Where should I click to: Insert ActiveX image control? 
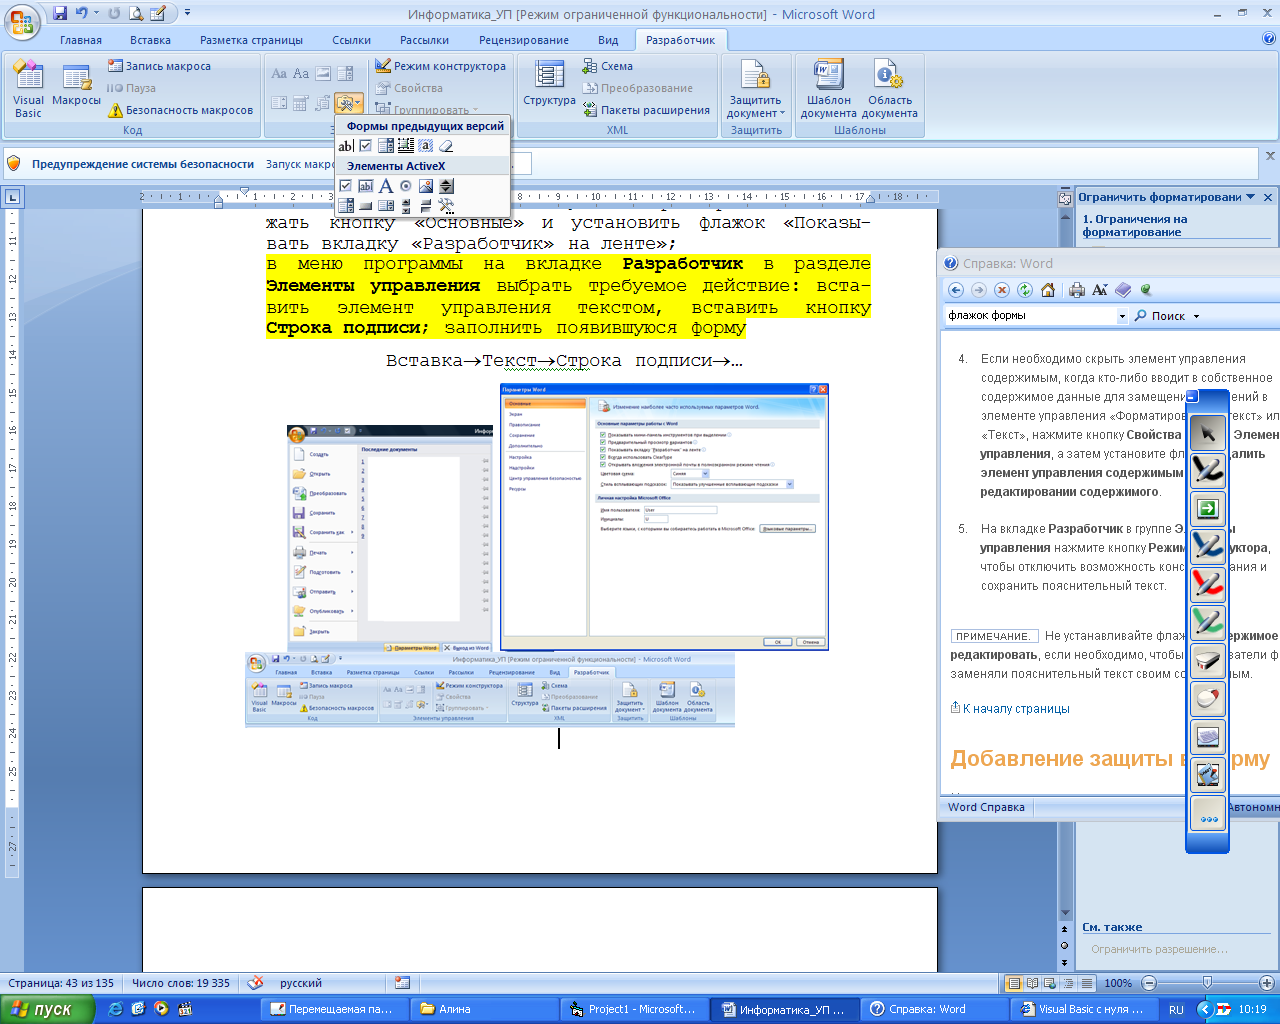pyautogui.click(x=426, y=186)
